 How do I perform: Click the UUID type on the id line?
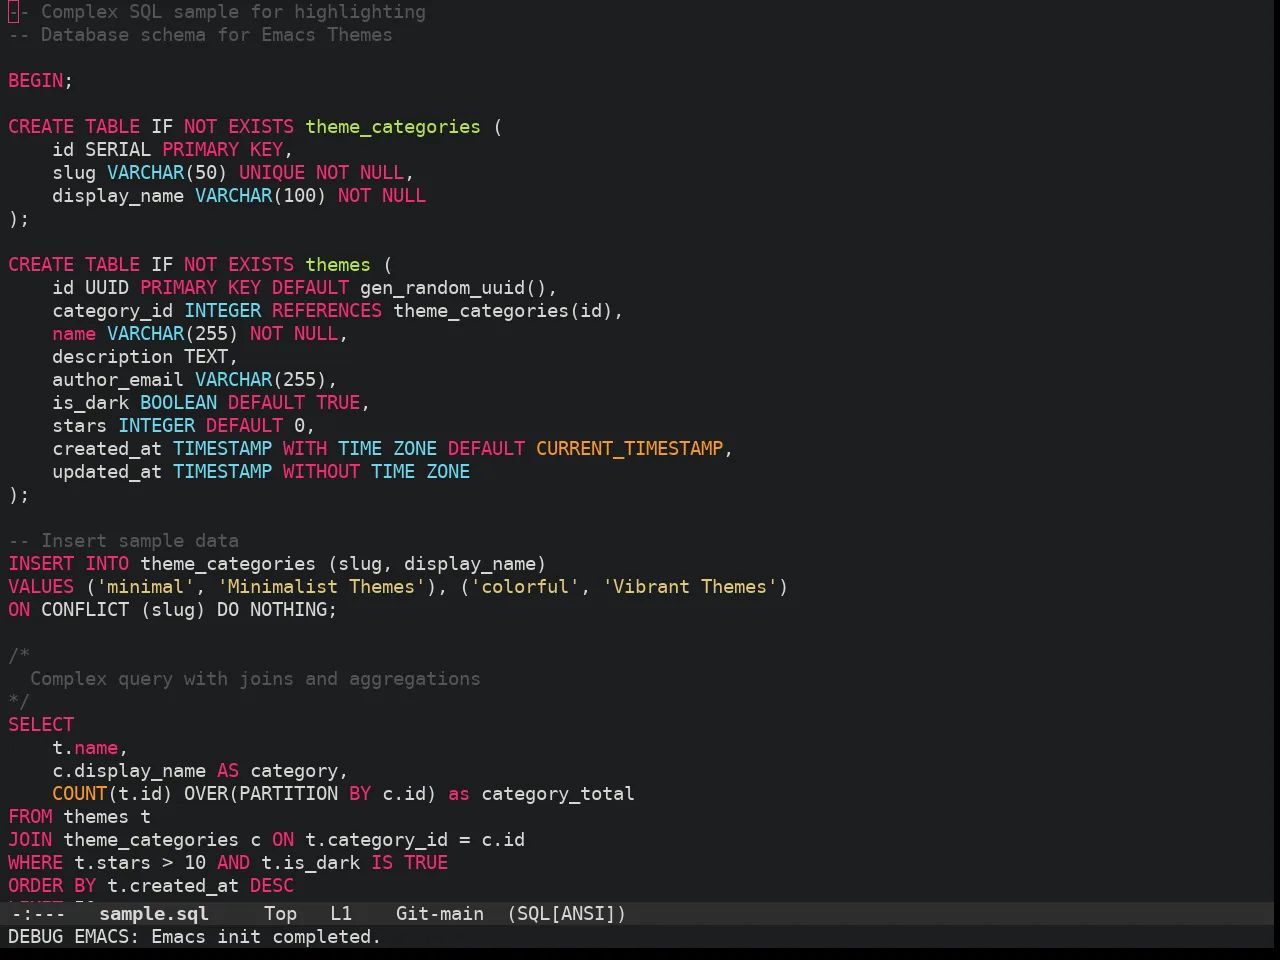click(107, 288)
